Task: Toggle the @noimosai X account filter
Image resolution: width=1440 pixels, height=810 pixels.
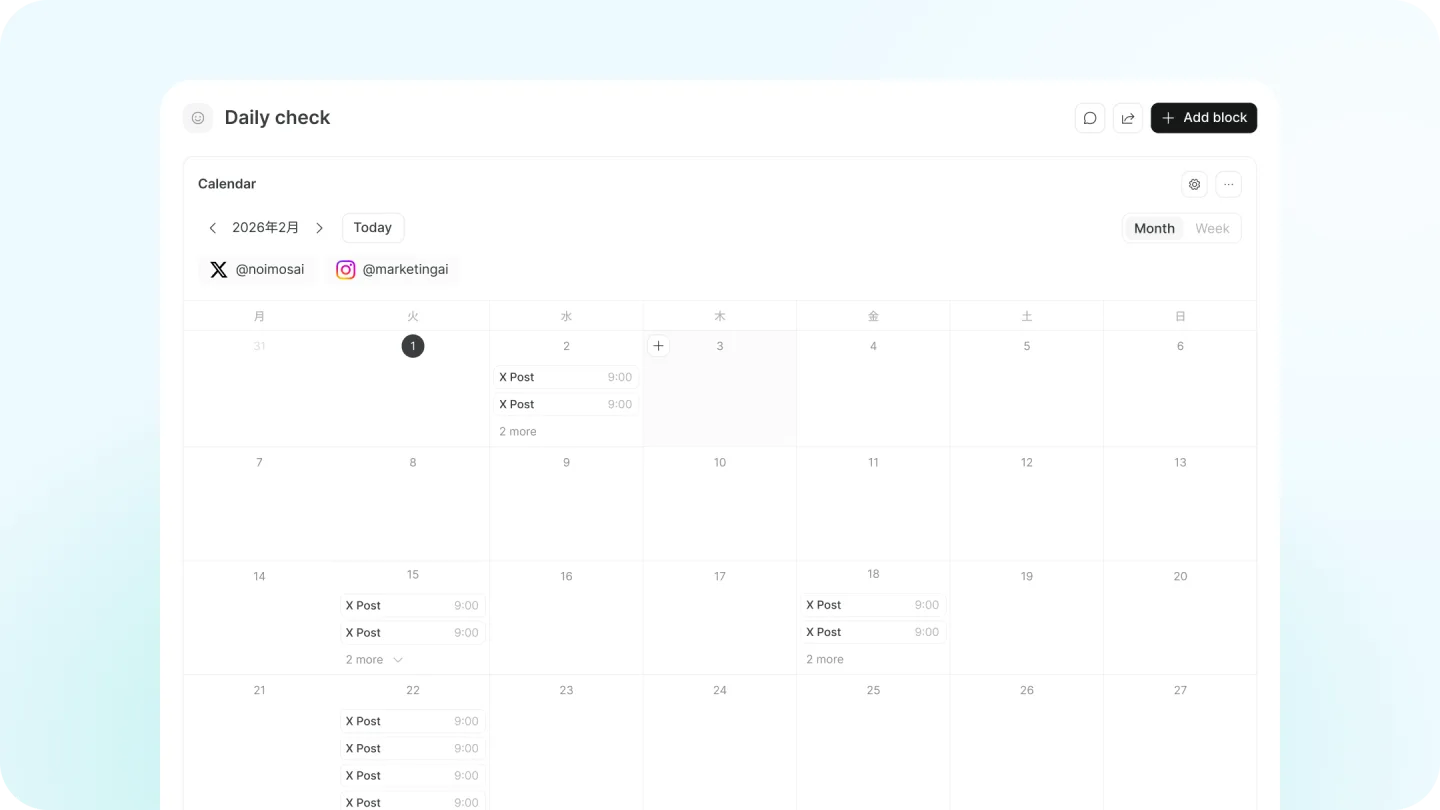Action: click(x=257, y=270)
